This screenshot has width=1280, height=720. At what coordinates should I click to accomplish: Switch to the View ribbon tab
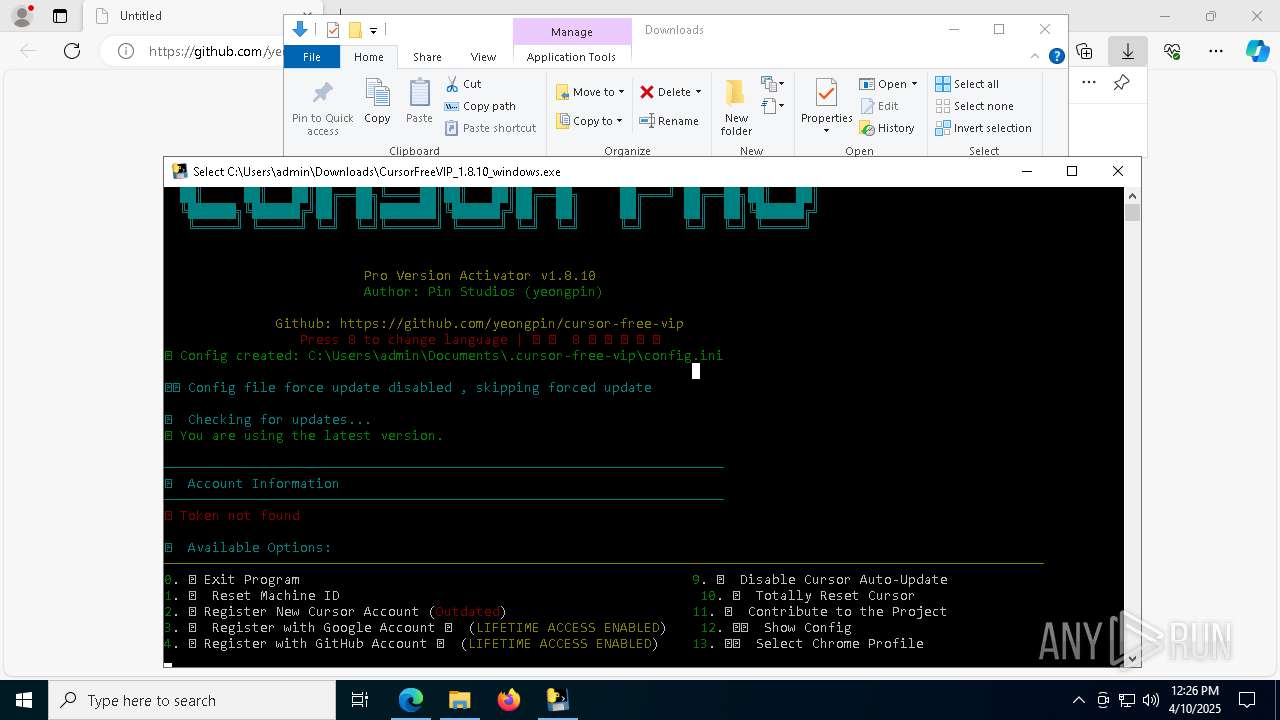coord(483,57)
